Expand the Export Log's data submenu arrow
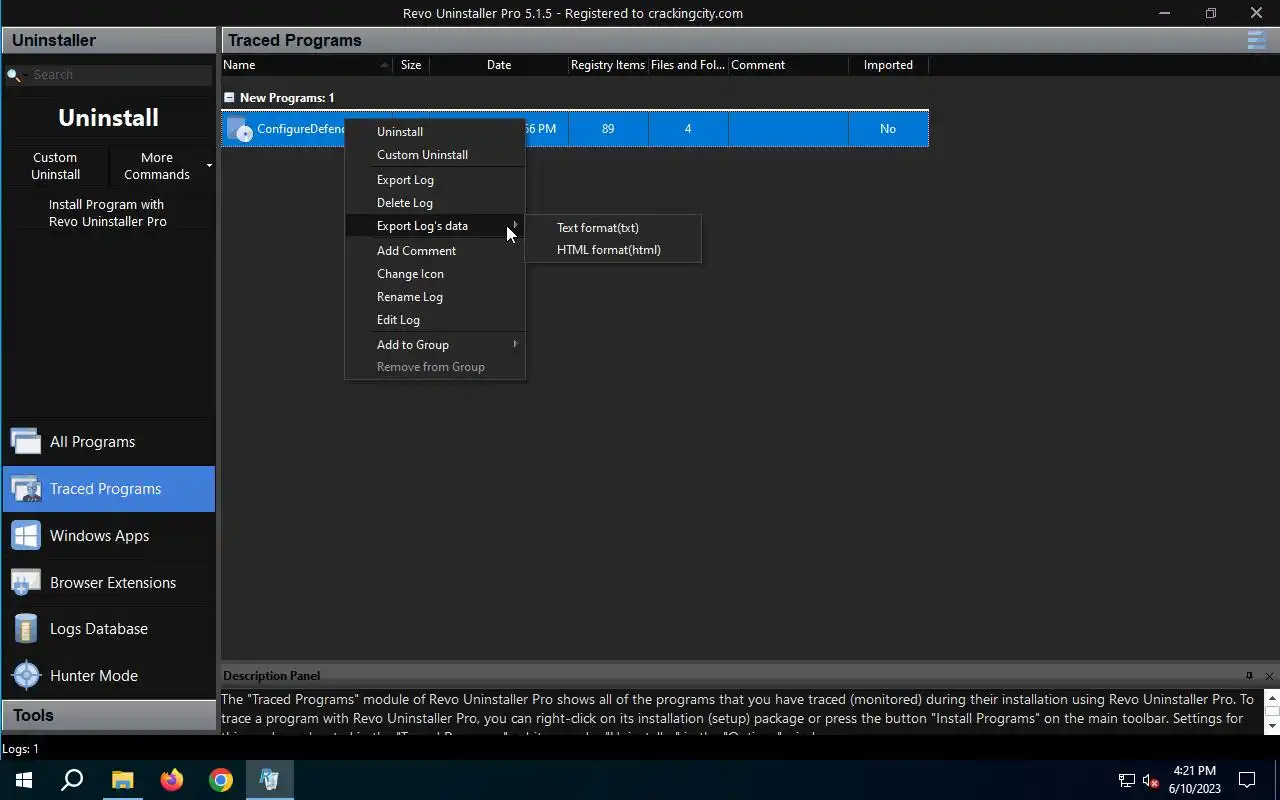1280x800 pixels. (515, 225)
